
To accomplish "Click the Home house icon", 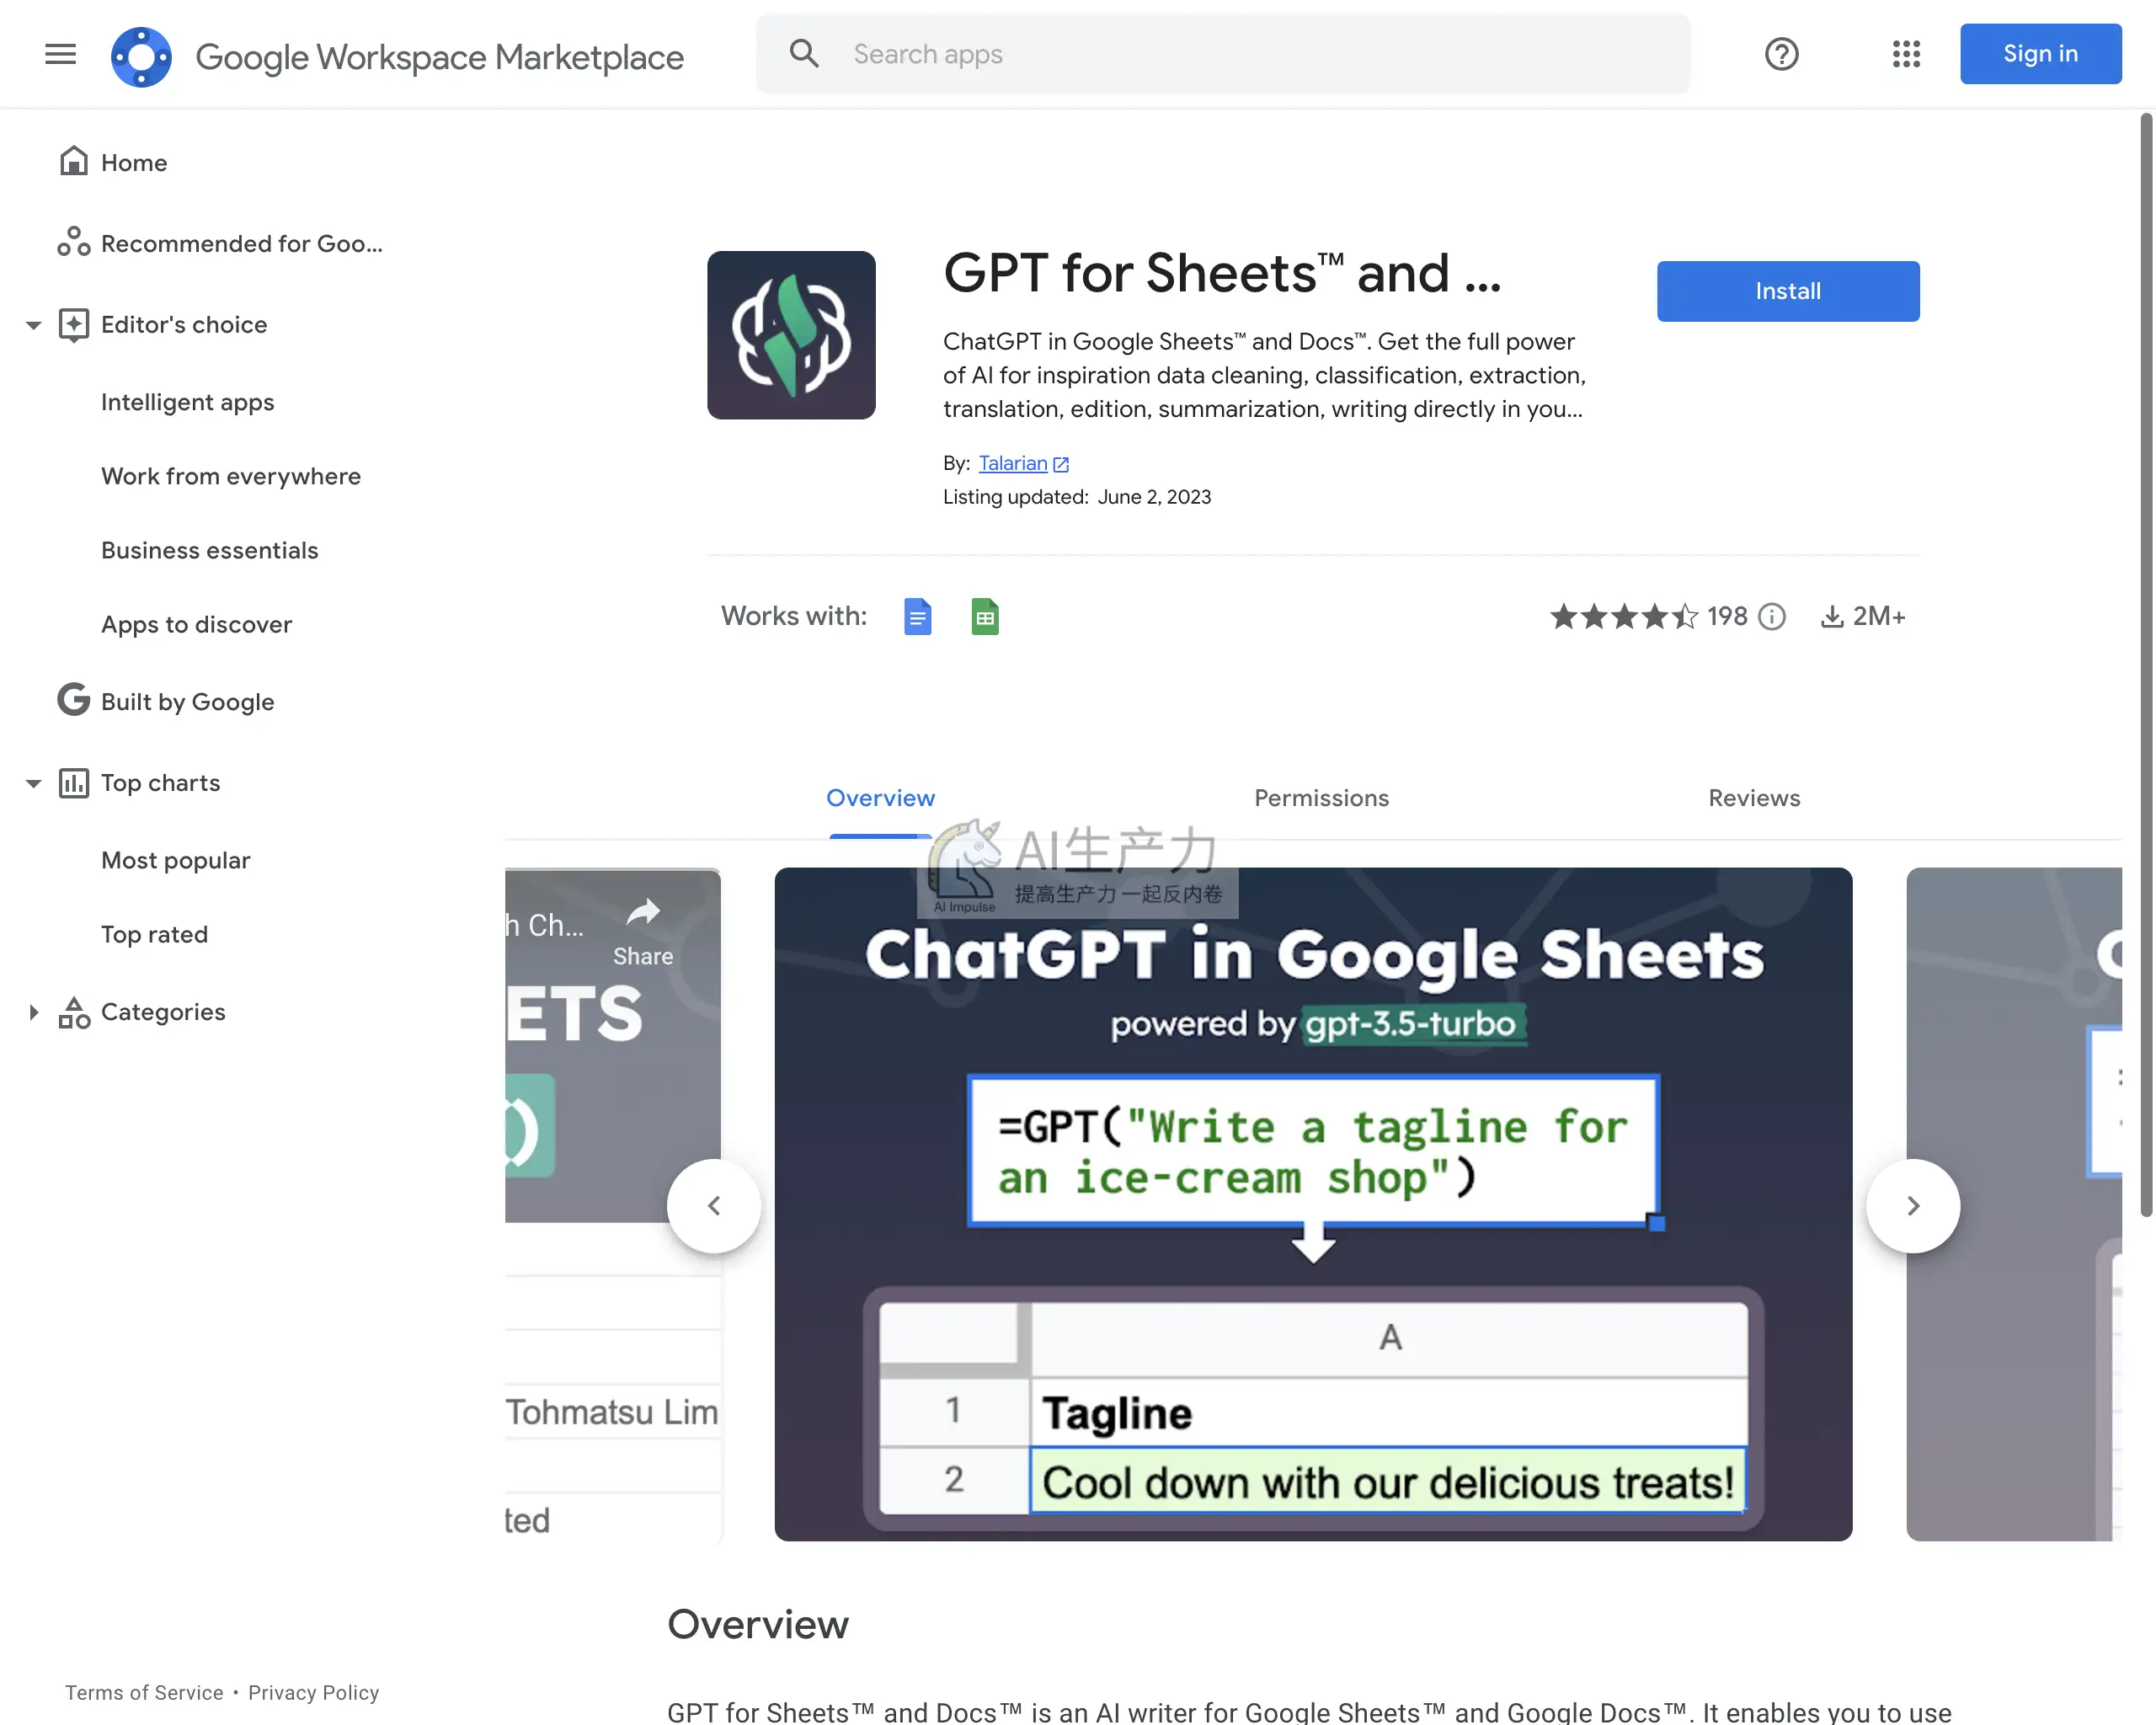I will click(73, 161).
